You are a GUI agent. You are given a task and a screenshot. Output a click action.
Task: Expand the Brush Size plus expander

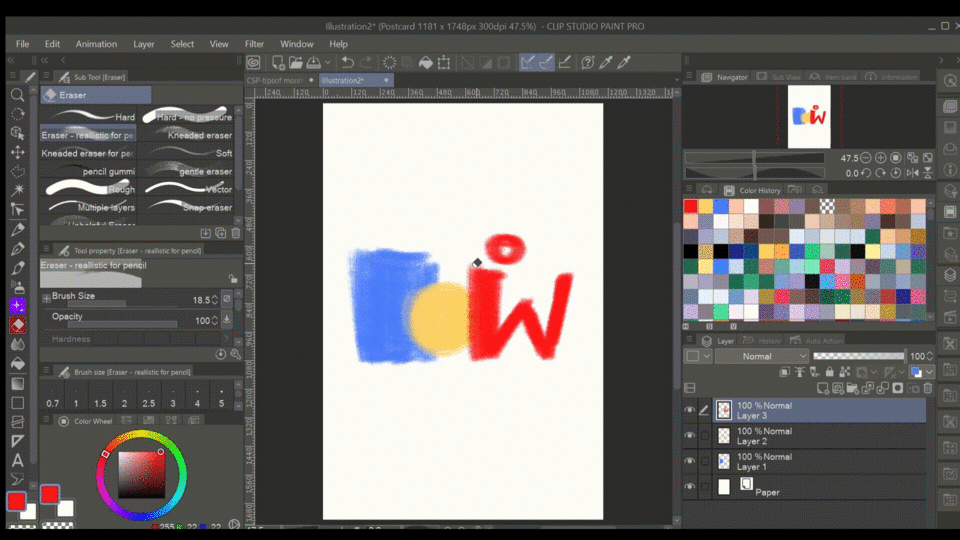(x=47, y=298)
